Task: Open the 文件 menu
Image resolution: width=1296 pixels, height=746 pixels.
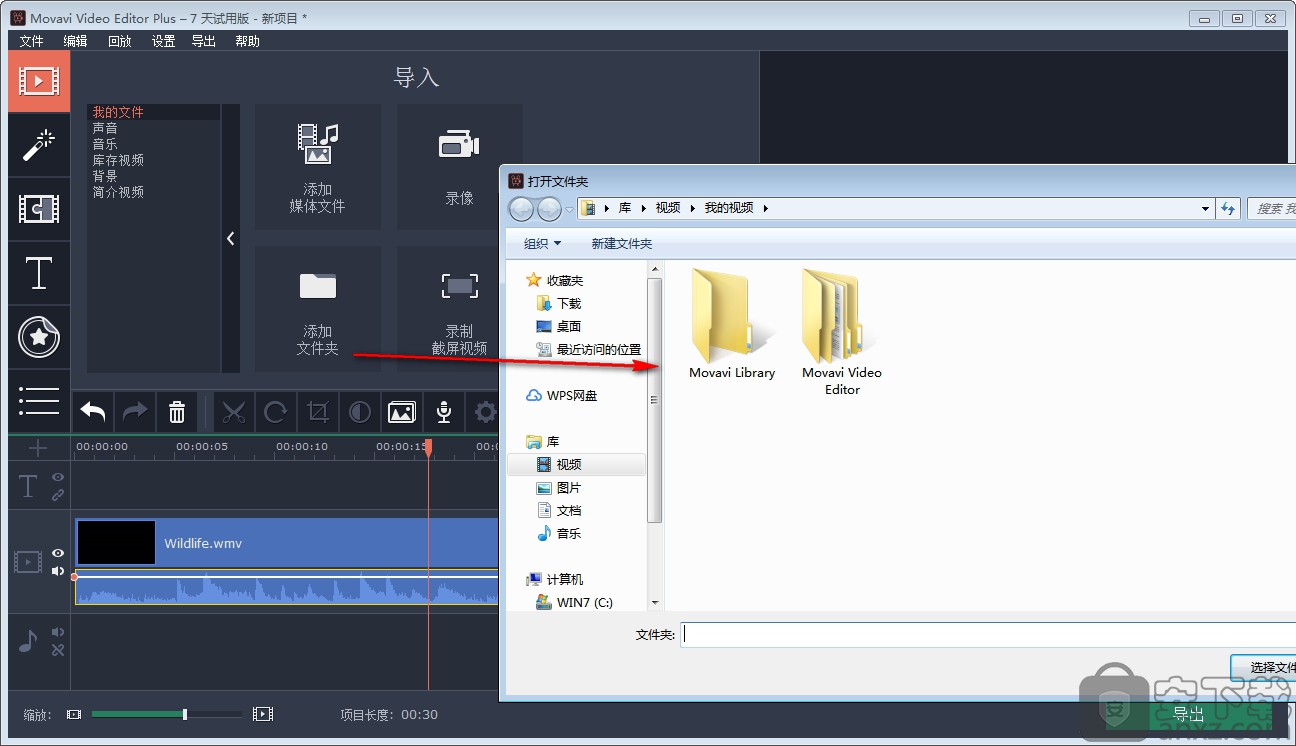Action: coord(32,41)
